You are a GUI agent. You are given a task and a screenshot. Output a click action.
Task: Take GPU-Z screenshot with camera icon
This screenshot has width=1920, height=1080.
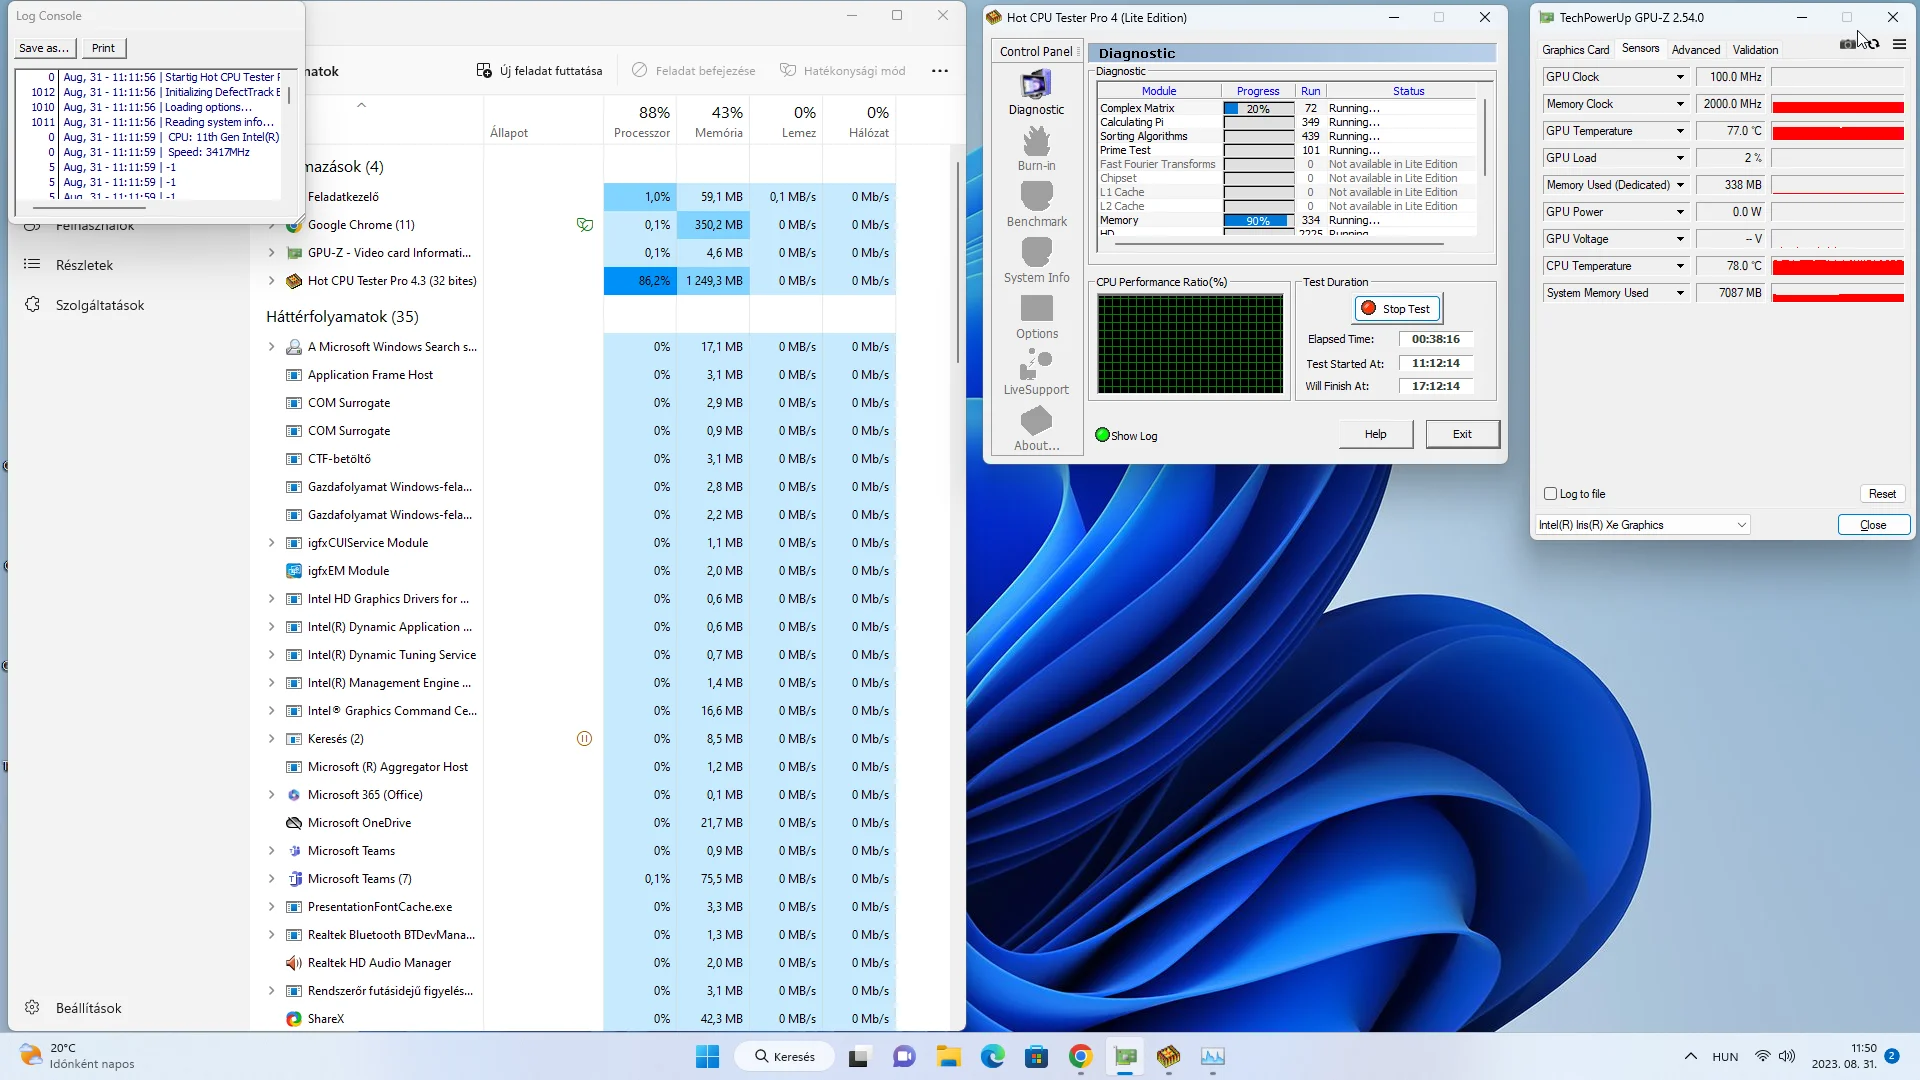pyautogui.click(x=1847, y=44)
